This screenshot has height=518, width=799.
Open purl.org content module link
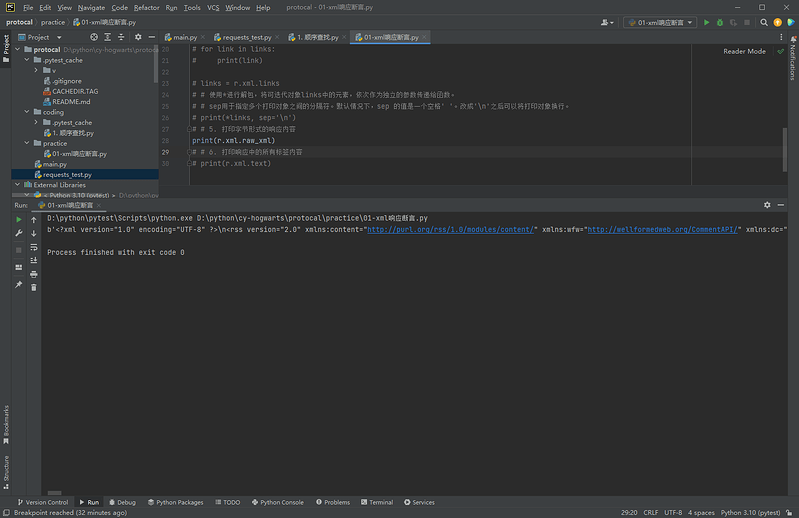(450, 230)
